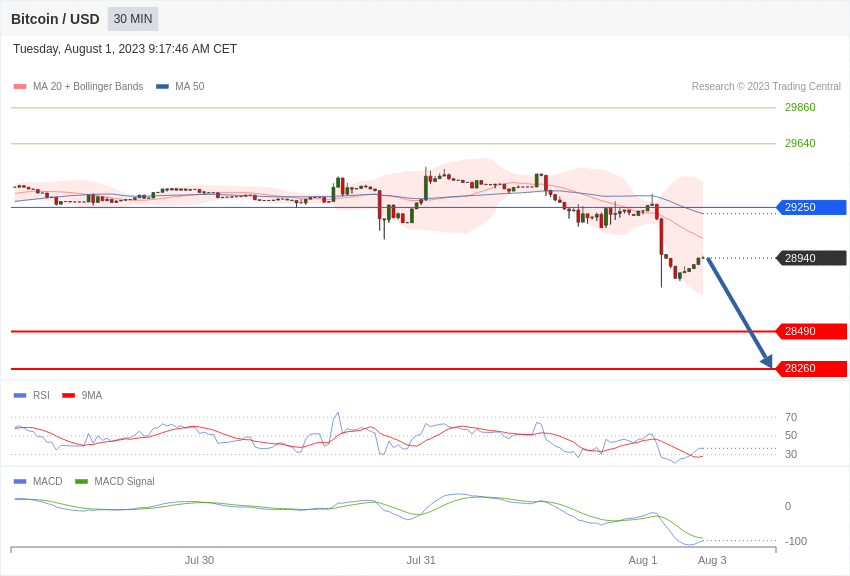
Task: Click the Jul 30 date axis label
Action: (199, 560)
